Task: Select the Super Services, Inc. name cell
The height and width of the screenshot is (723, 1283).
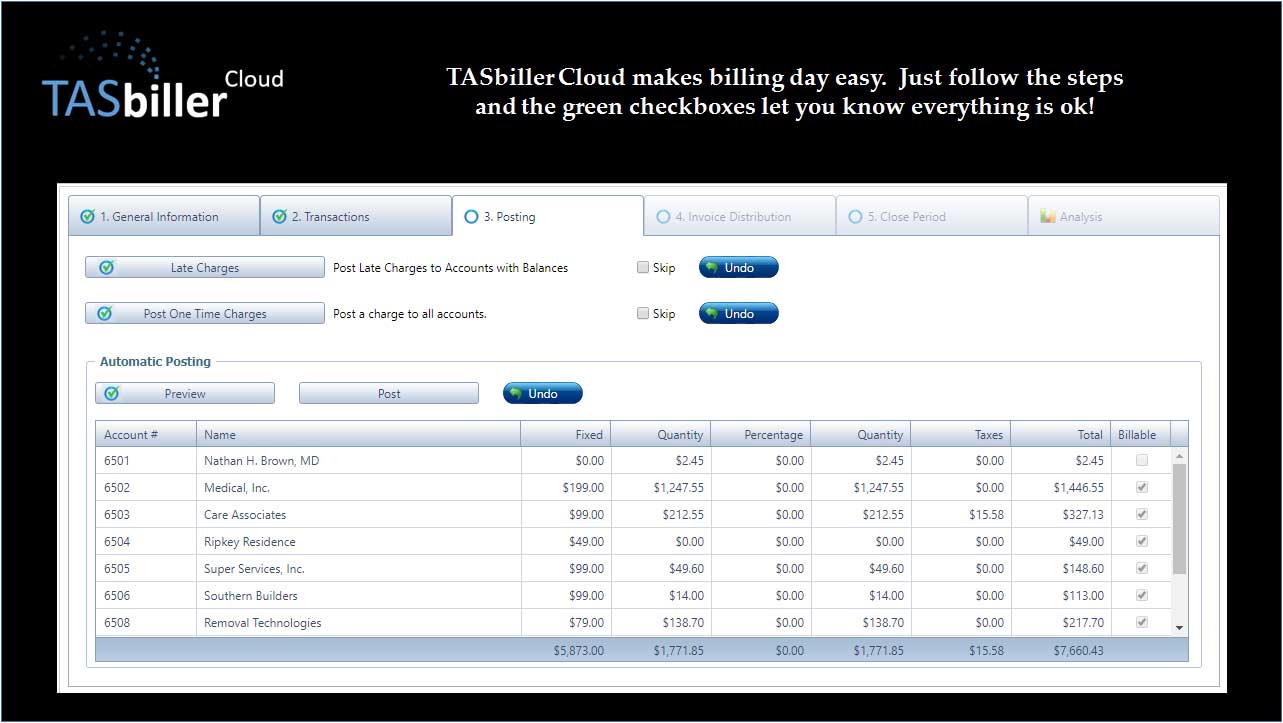Action: (358, 569)
